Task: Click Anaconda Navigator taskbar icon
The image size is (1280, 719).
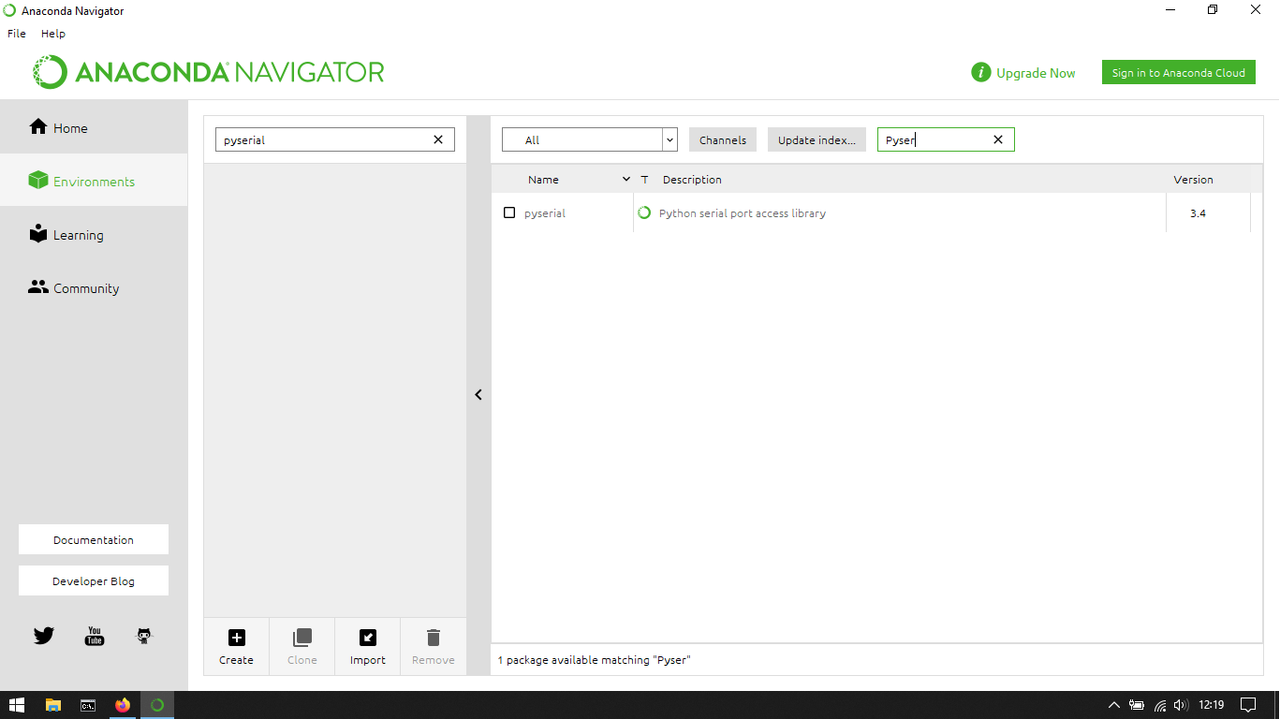Action: 157,705
